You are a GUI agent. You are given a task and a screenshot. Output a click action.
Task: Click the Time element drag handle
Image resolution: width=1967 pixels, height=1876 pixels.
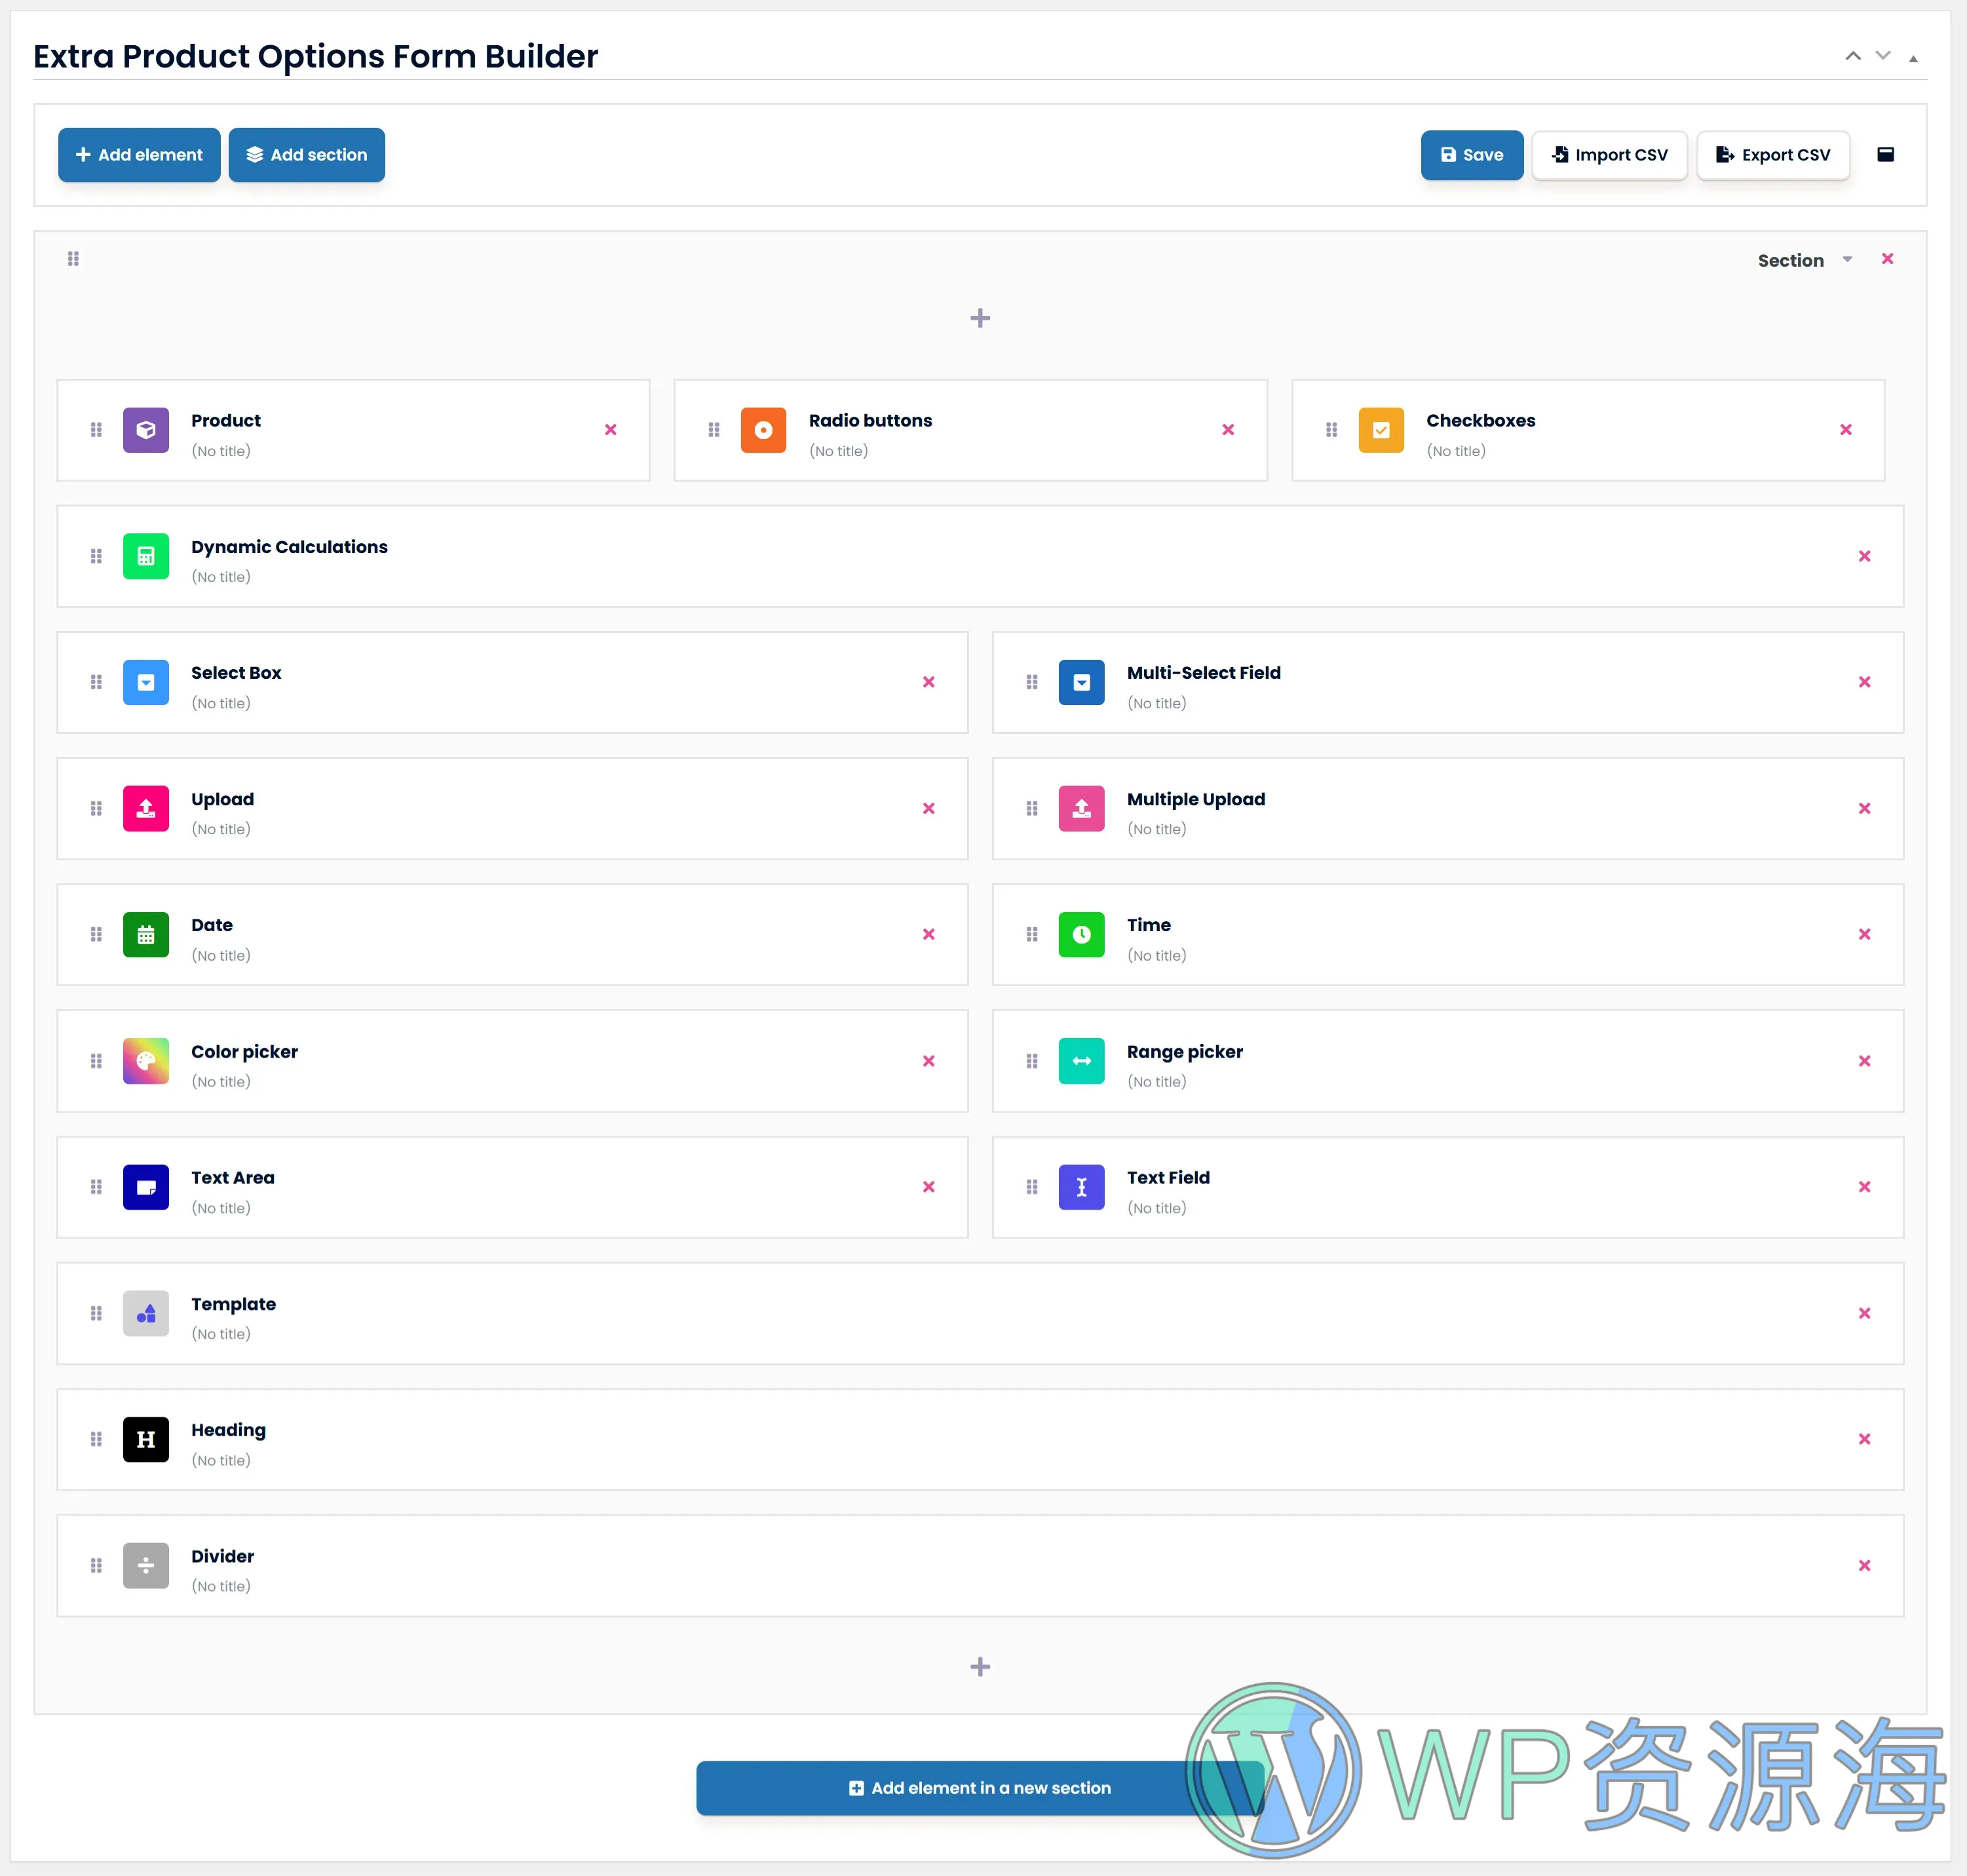pos(1031,934)
